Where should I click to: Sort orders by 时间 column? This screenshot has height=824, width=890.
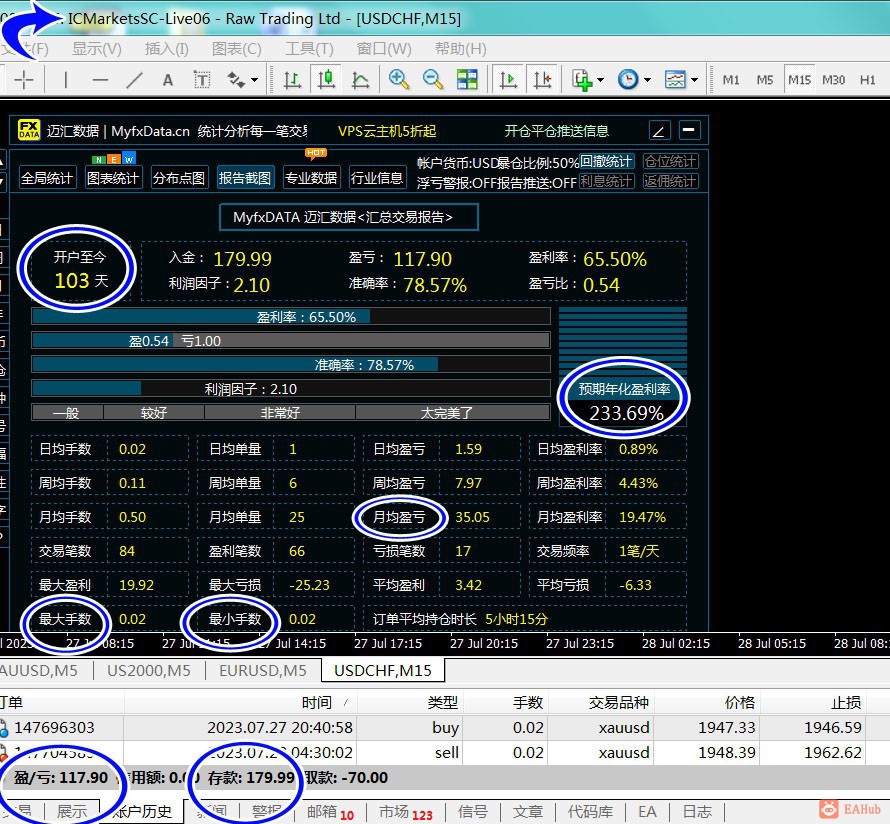pyautogui.click(x=241, y=703)
